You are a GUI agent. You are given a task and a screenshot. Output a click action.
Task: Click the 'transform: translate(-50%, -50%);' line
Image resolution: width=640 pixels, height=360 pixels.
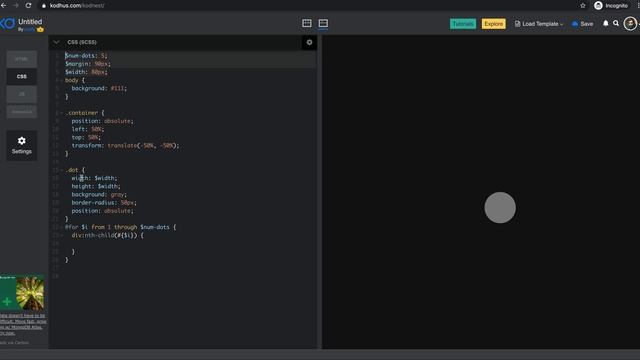125,145
